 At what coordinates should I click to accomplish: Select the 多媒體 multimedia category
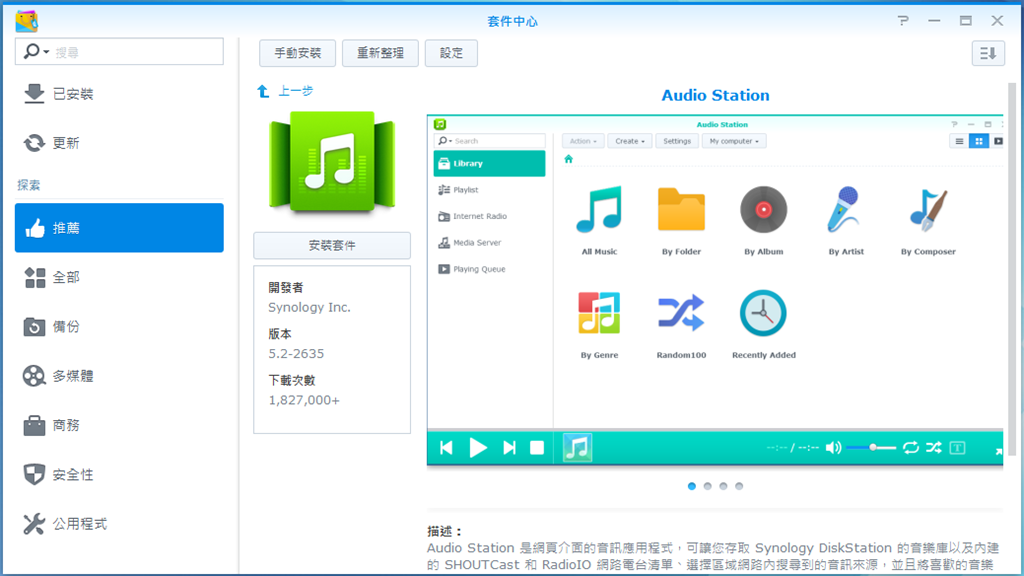pyautogui.click(x=120, y=376)
